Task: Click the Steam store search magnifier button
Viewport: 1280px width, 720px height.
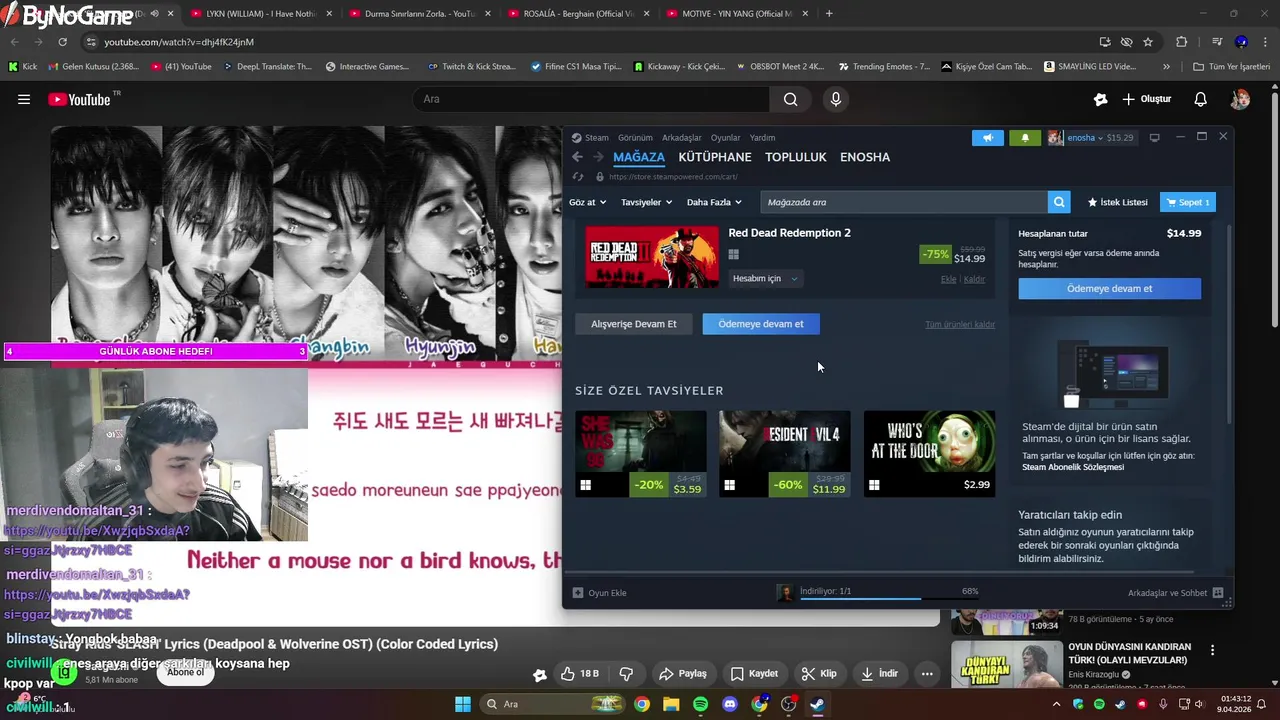Action: click(x=1059, y=202)
